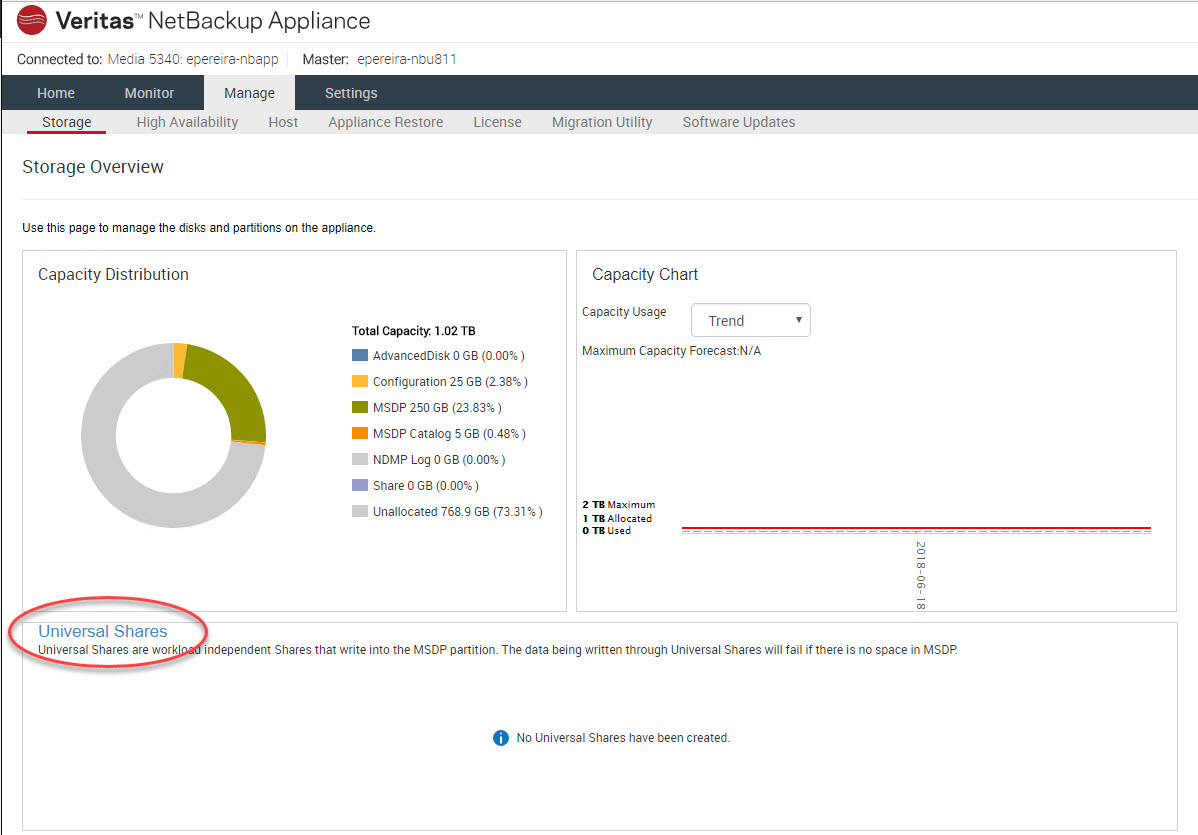Select the Manage tab

[249, 93]
